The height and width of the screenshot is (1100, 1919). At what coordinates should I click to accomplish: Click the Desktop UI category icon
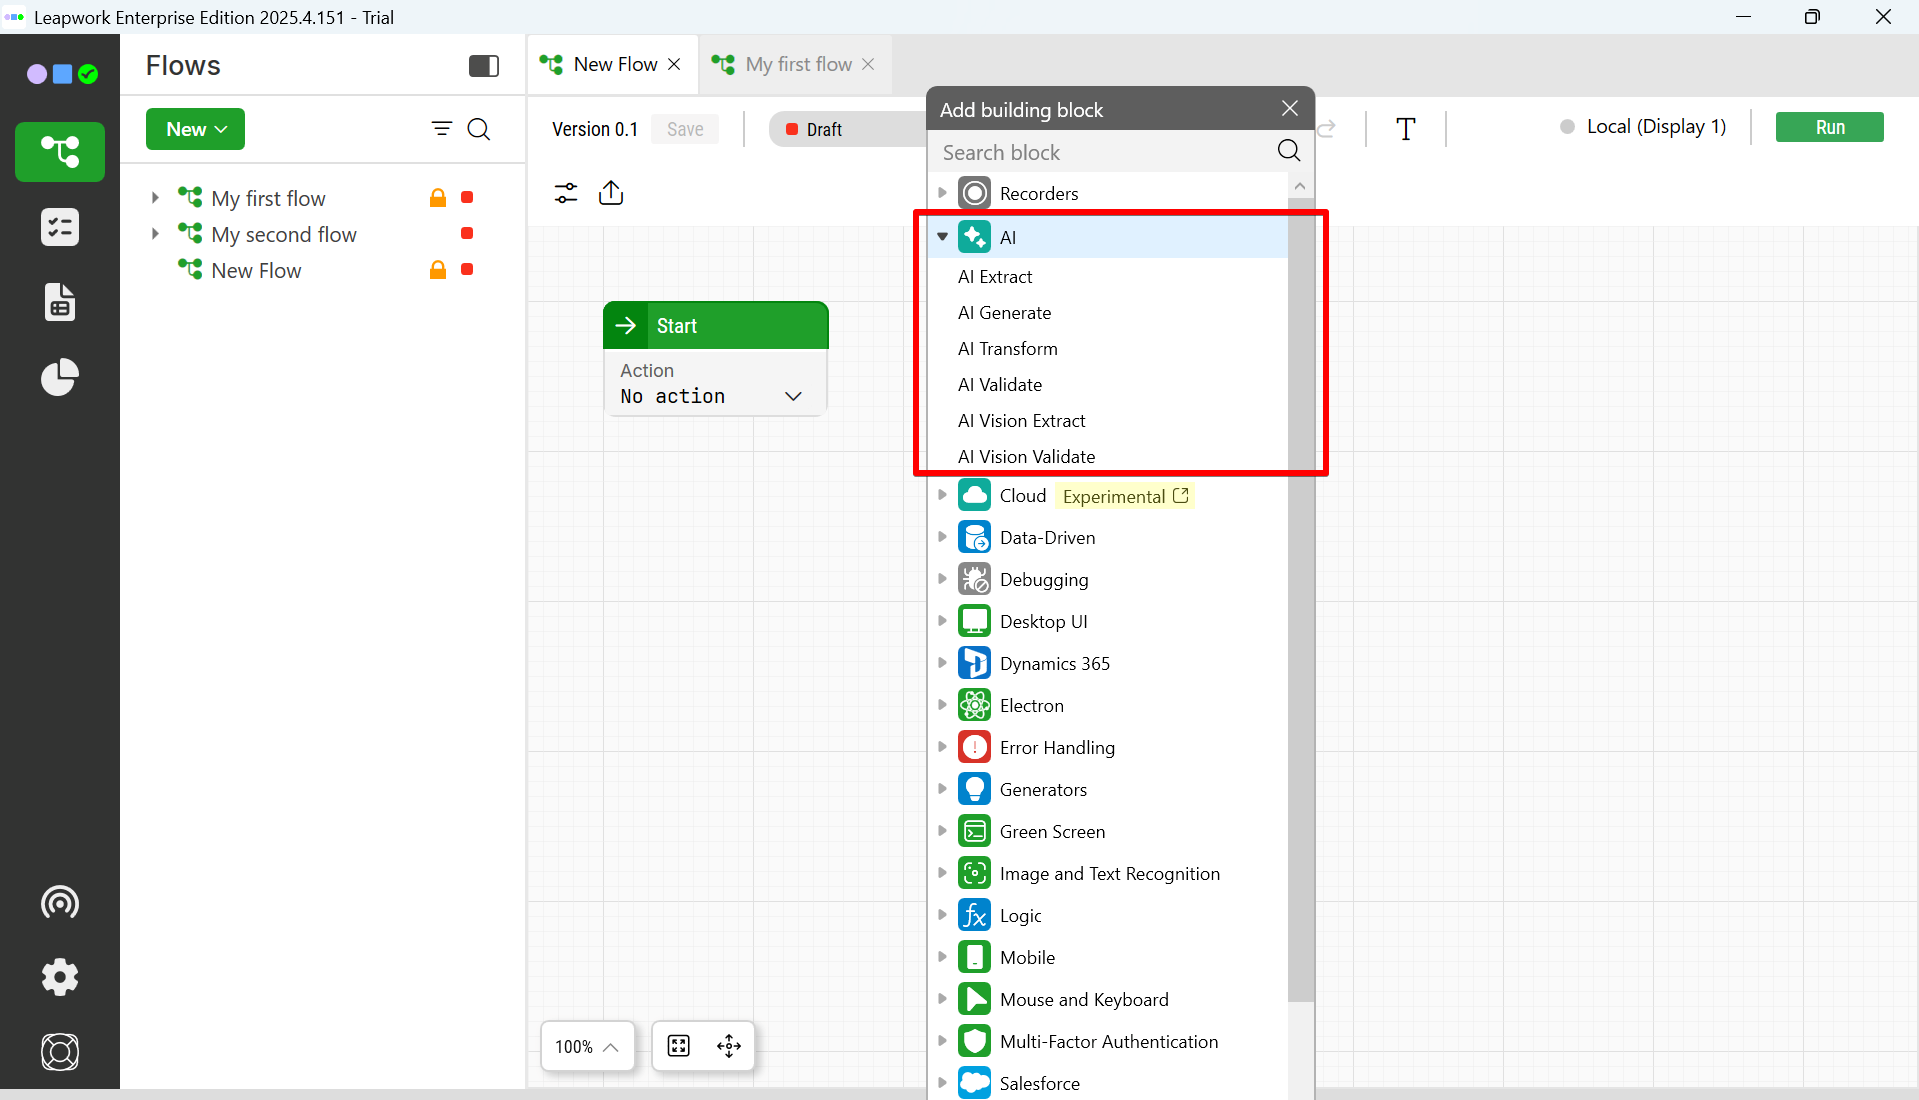975,622
